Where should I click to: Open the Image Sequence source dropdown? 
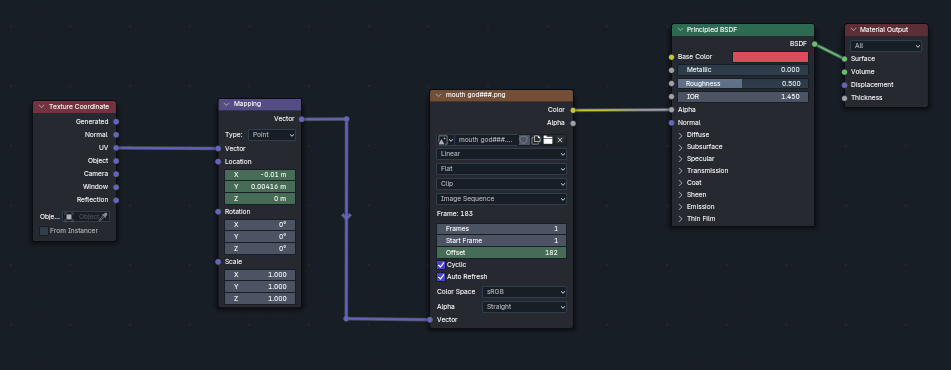click(x=502, y=199)
